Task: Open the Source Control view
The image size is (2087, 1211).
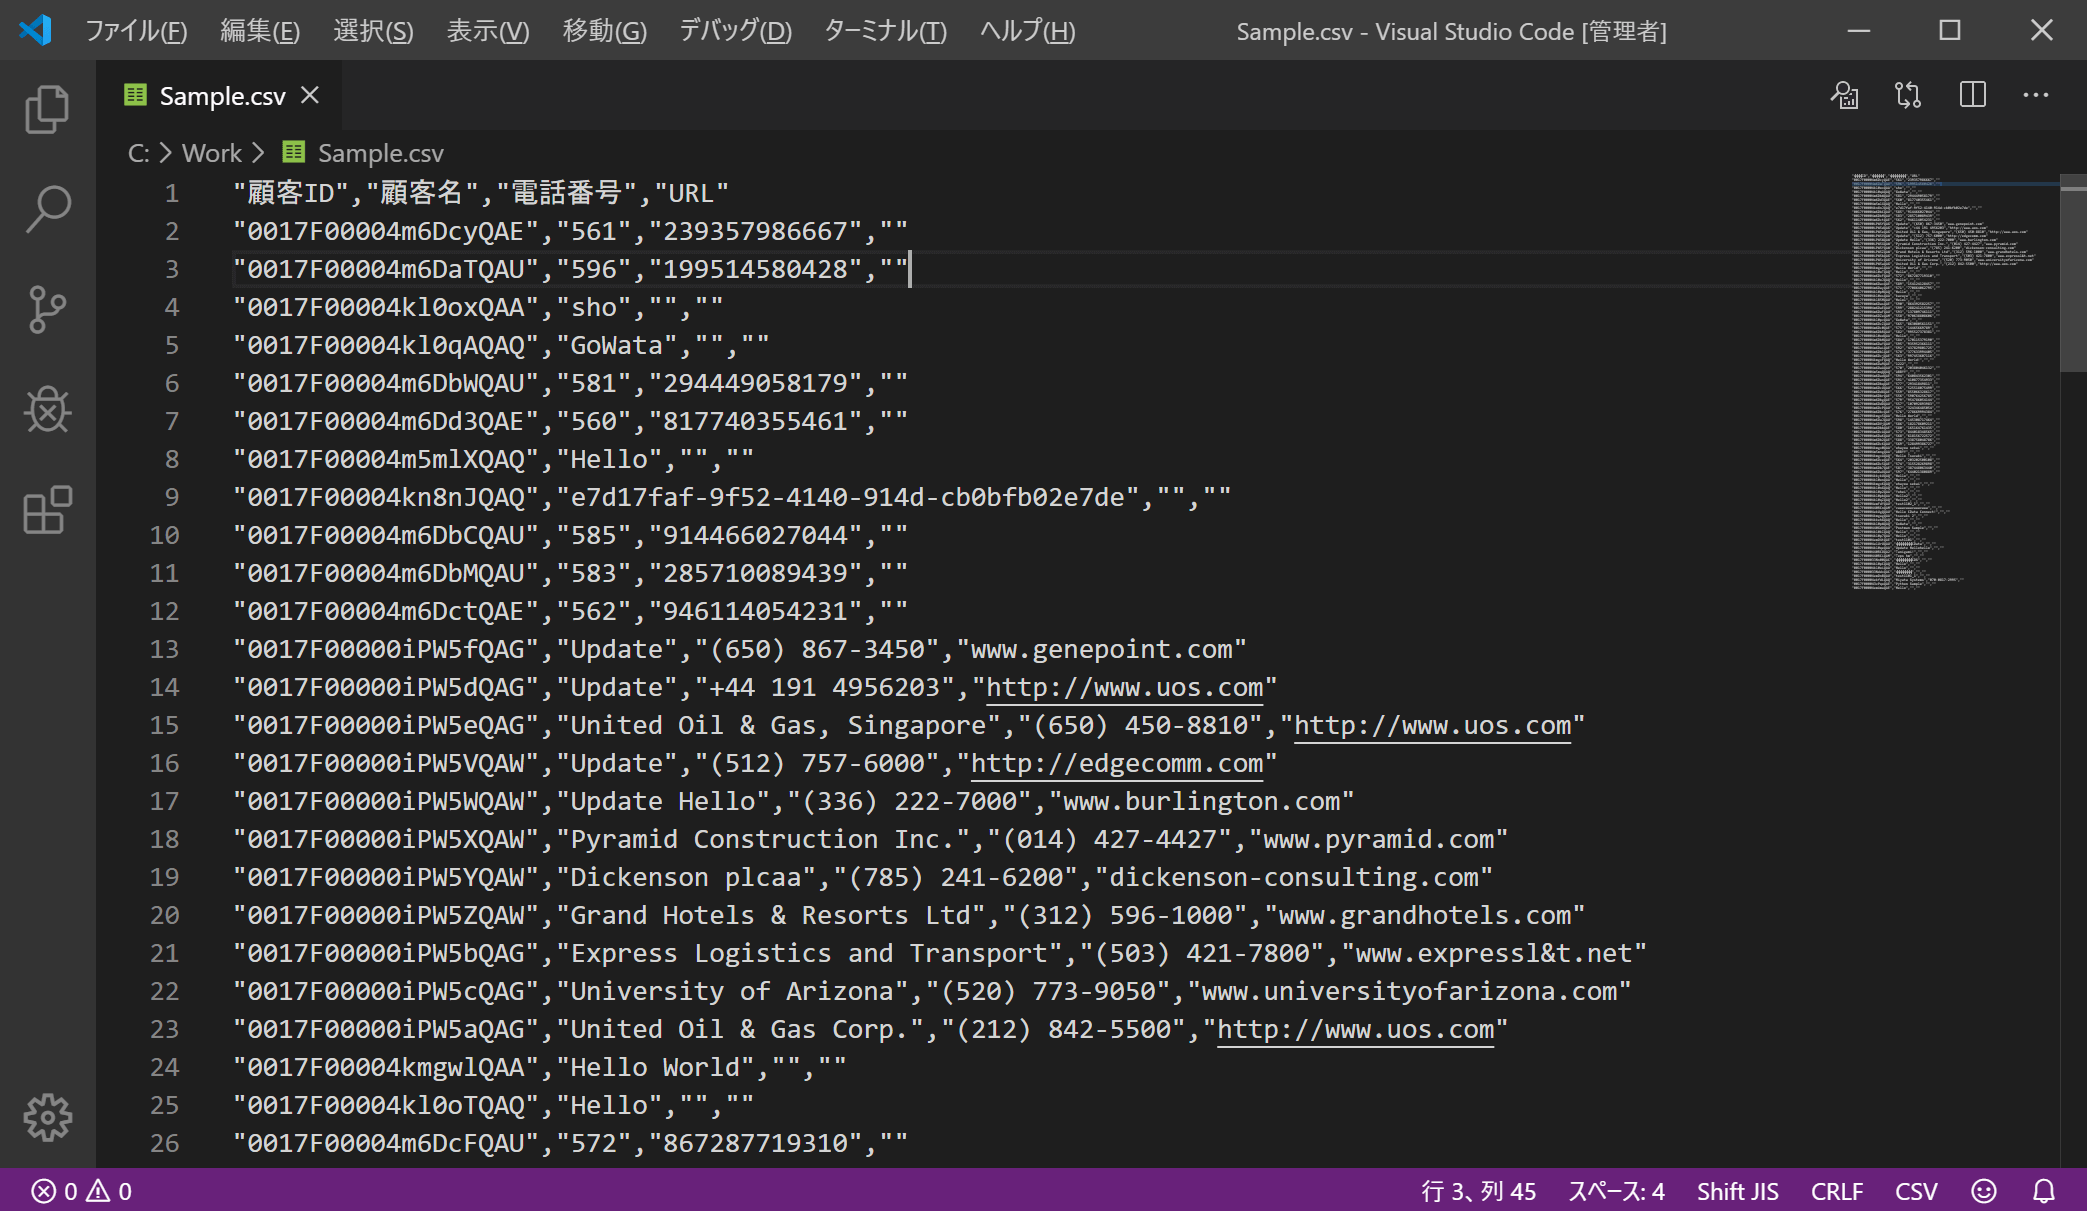Action: [x=47, y=309]
